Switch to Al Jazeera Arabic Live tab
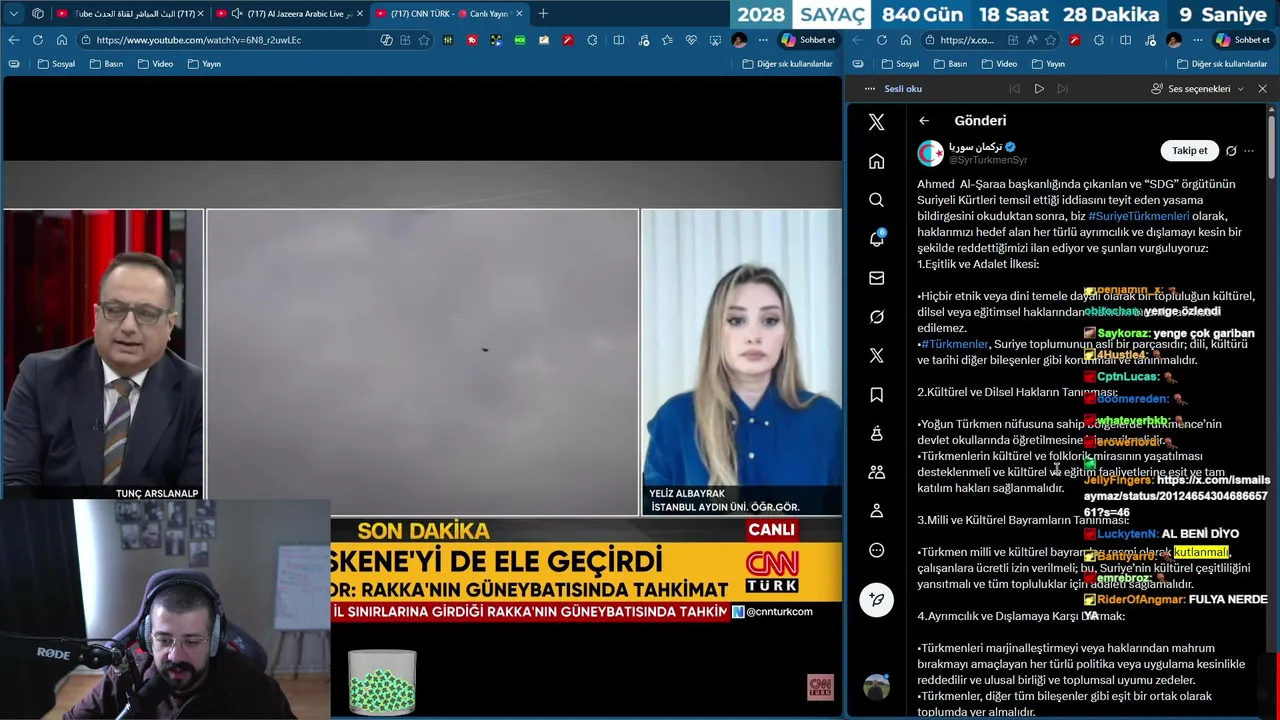1280x720 pixels. (x=290, y=13)
